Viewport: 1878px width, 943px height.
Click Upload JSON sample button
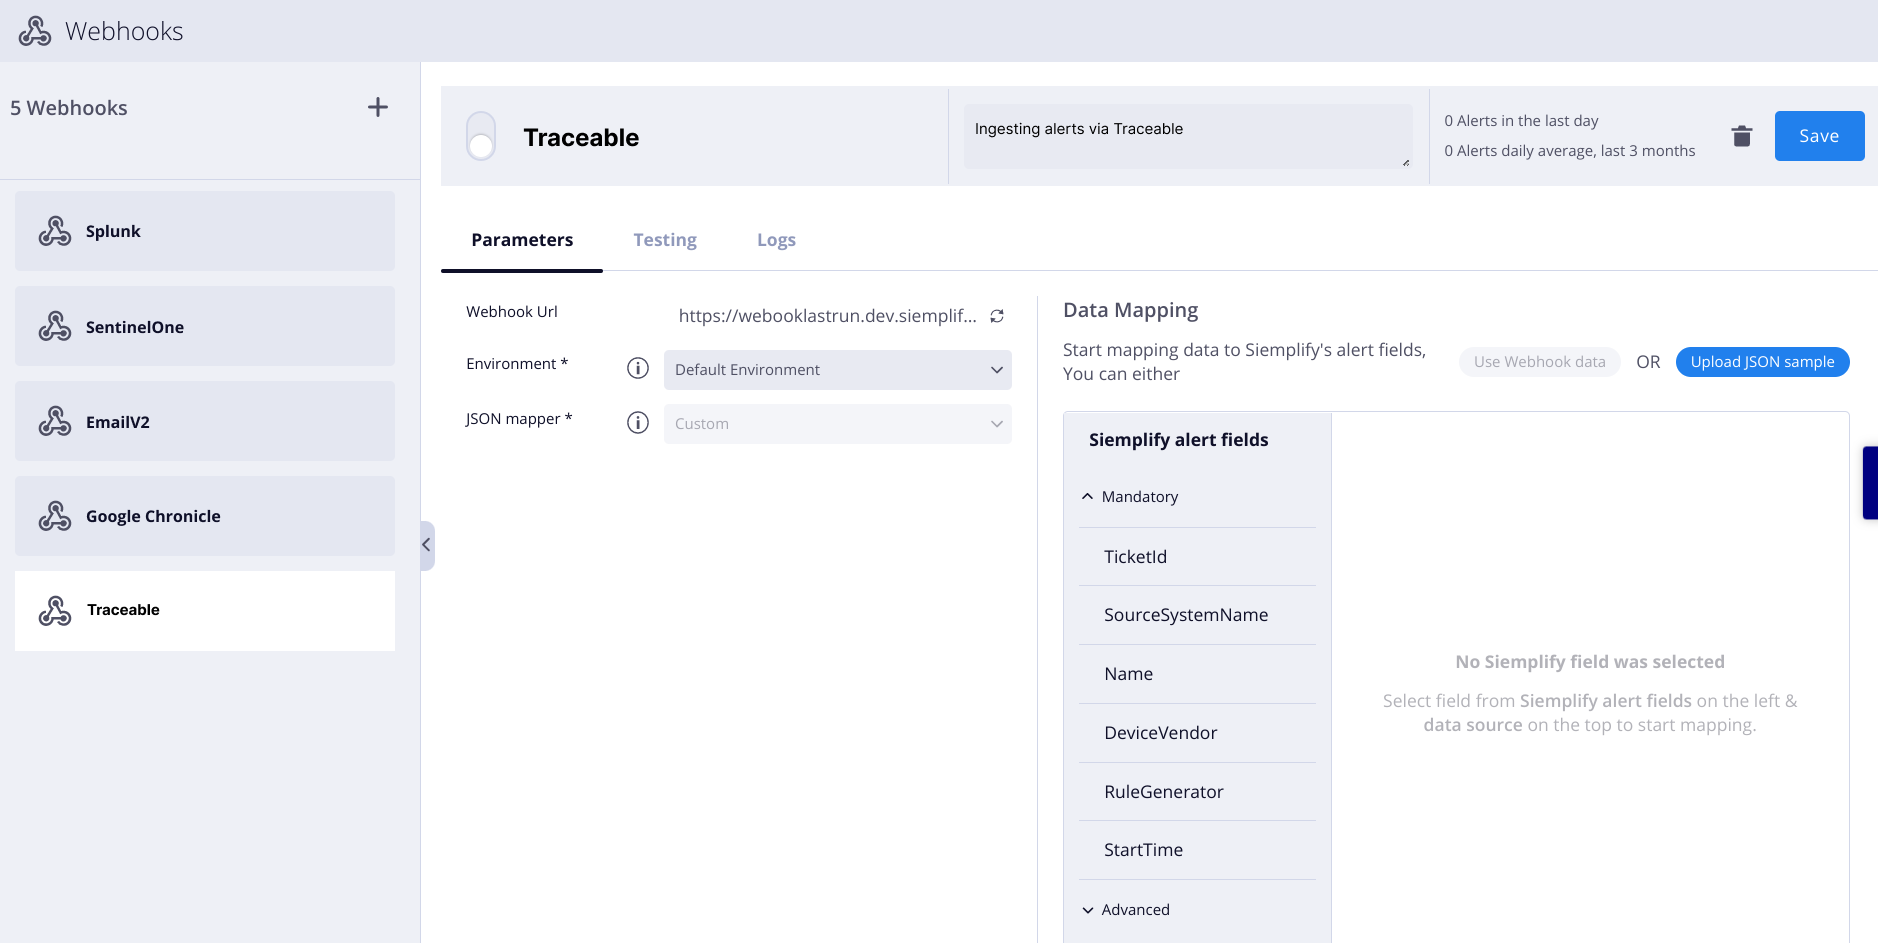(1762, 362)
